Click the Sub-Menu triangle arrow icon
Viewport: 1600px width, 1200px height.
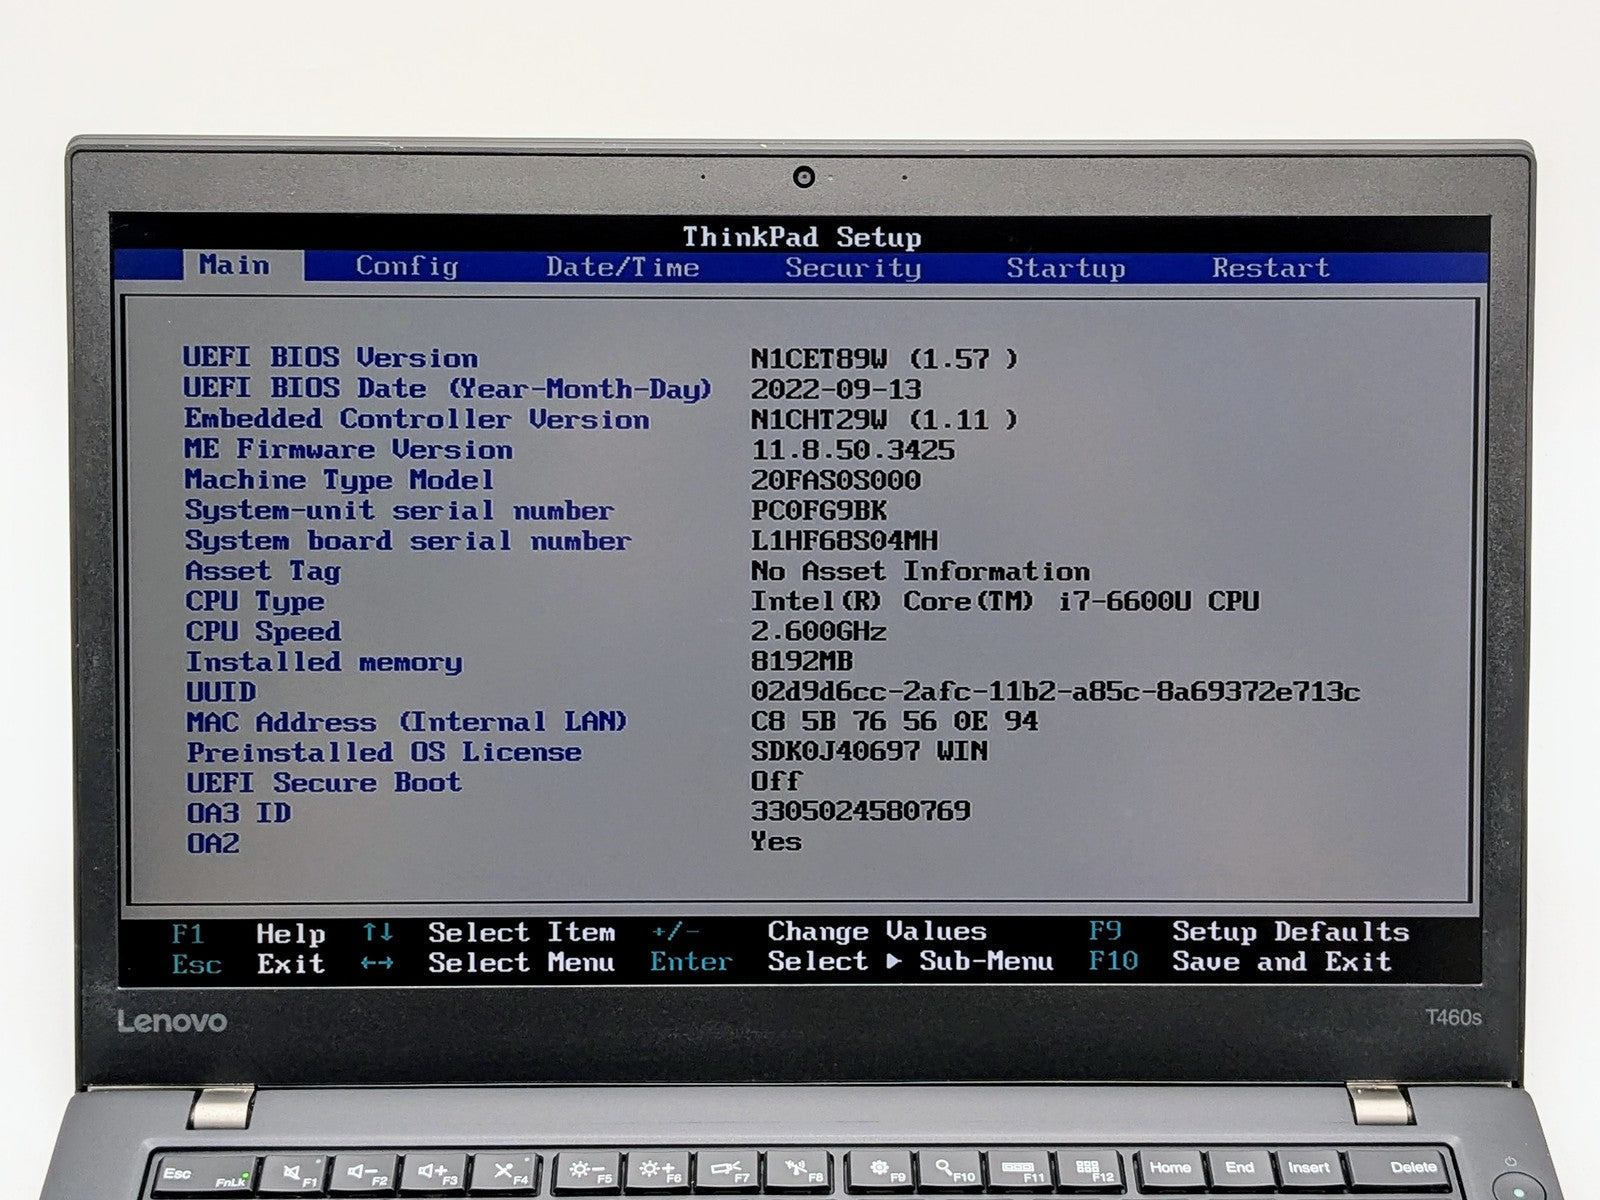894,961
